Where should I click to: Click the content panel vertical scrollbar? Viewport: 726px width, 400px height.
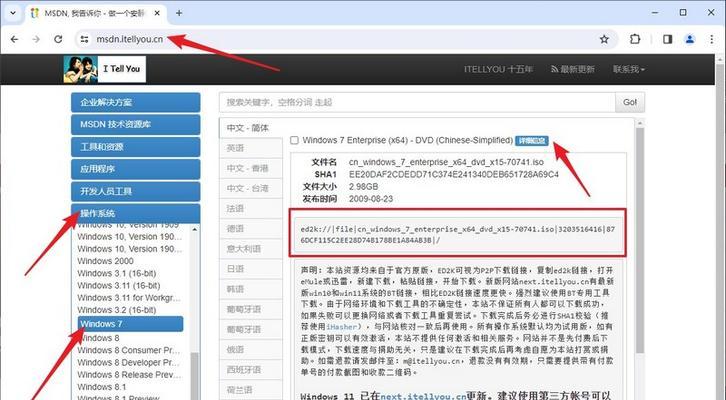tap(640, 241)
